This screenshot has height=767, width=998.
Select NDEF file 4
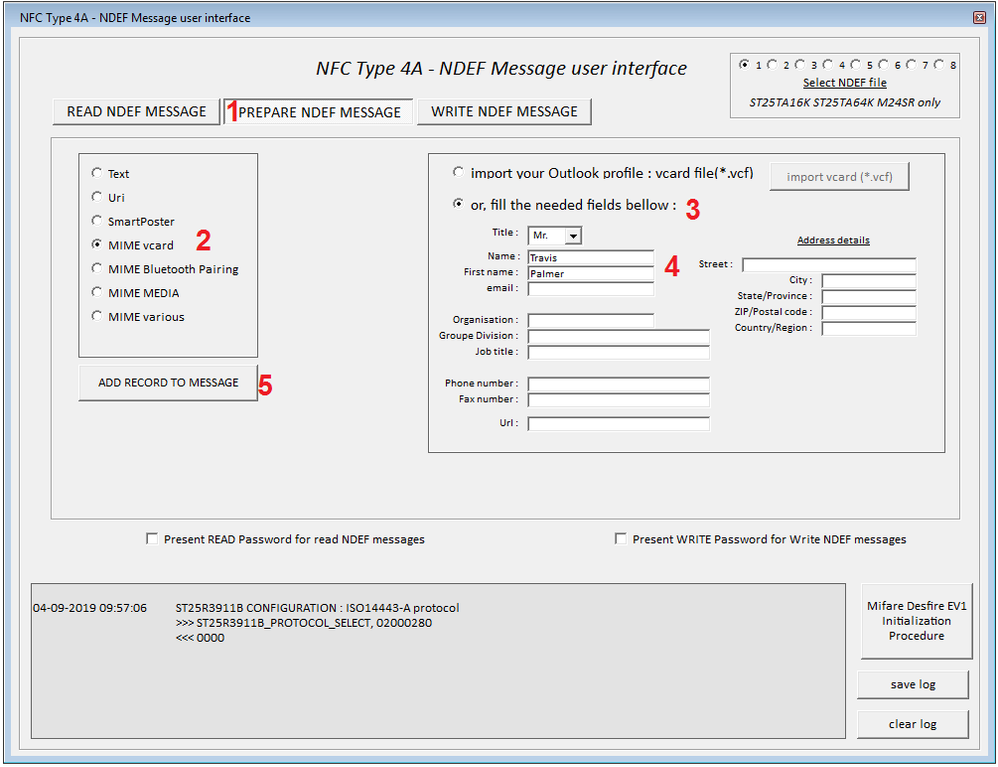click(x=827, y=64)
